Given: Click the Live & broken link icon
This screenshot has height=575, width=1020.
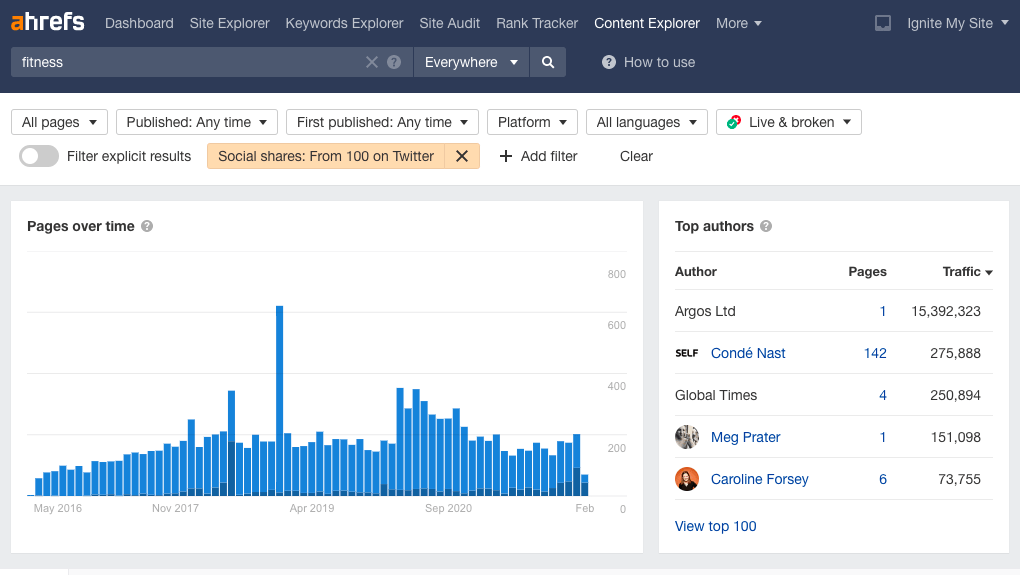Looking at the screenshot, I should tap(734, 122).
